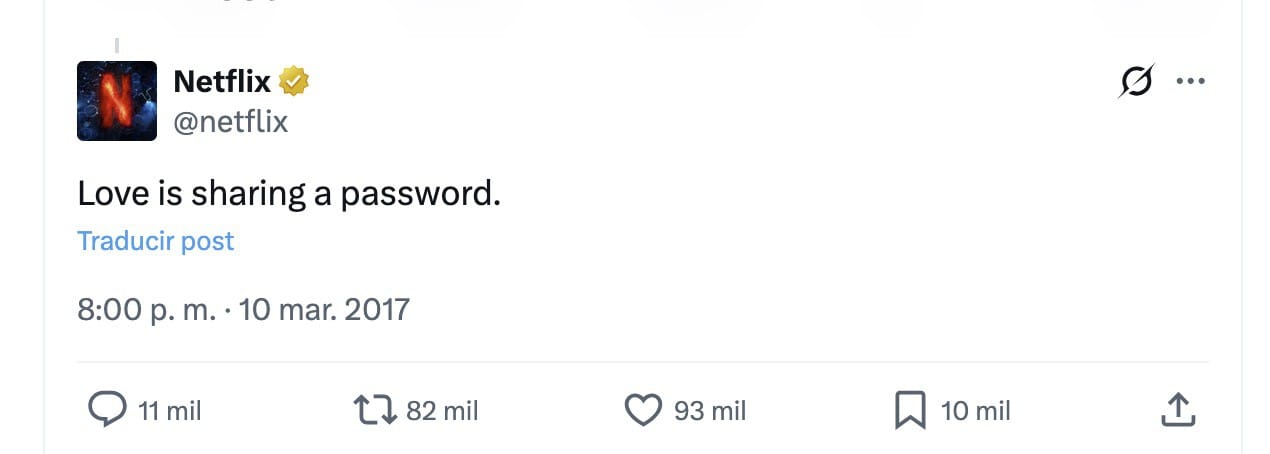Open Grok actions for this post
Viewport: 1270px width, 454px height.
click(1135, 82)
